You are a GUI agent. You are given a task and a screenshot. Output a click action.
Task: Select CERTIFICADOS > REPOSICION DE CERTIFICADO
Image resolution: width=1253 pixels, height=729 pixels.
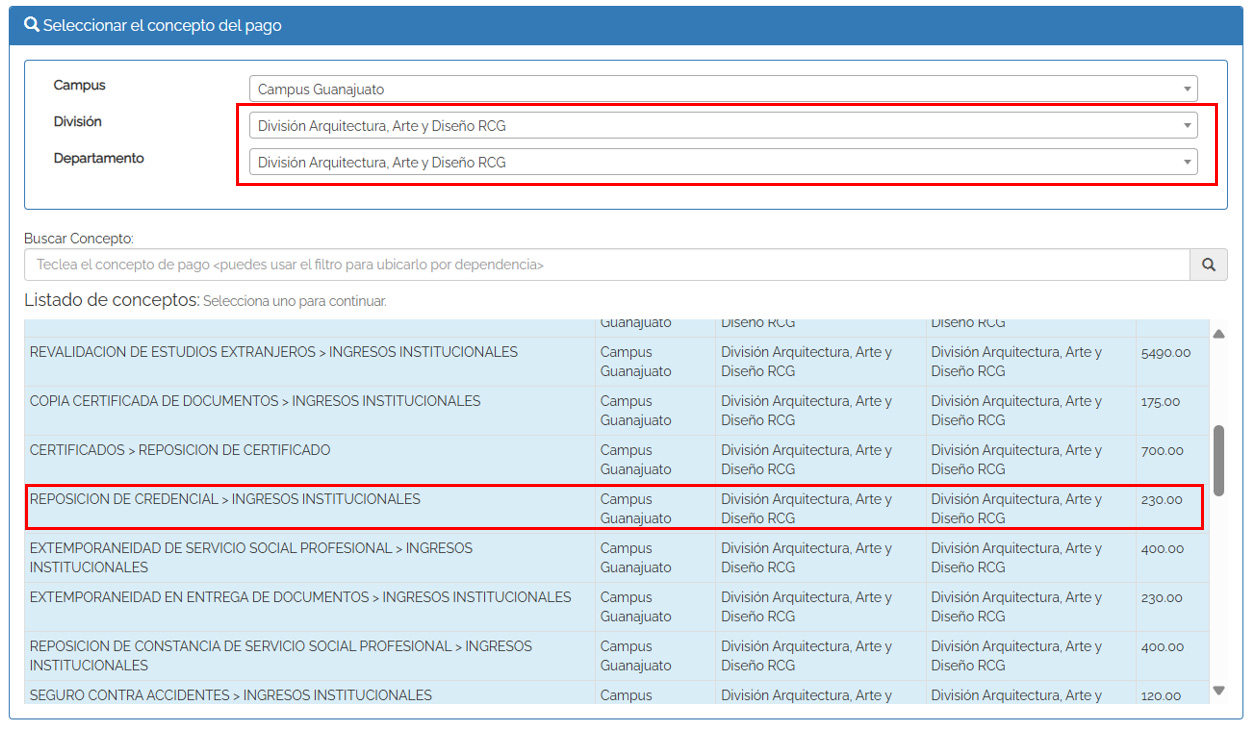tap(180, 450)
